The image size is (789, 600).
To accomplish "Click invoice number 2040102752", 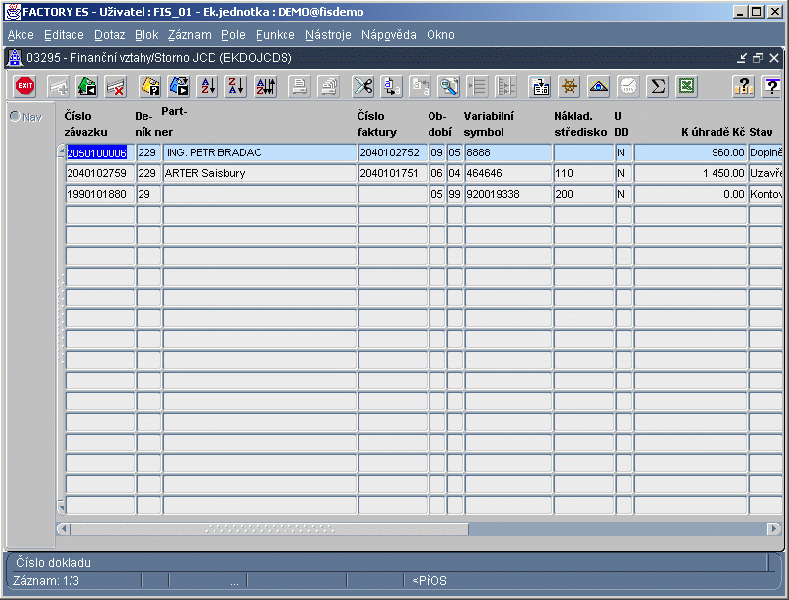I will pos(392,153).
